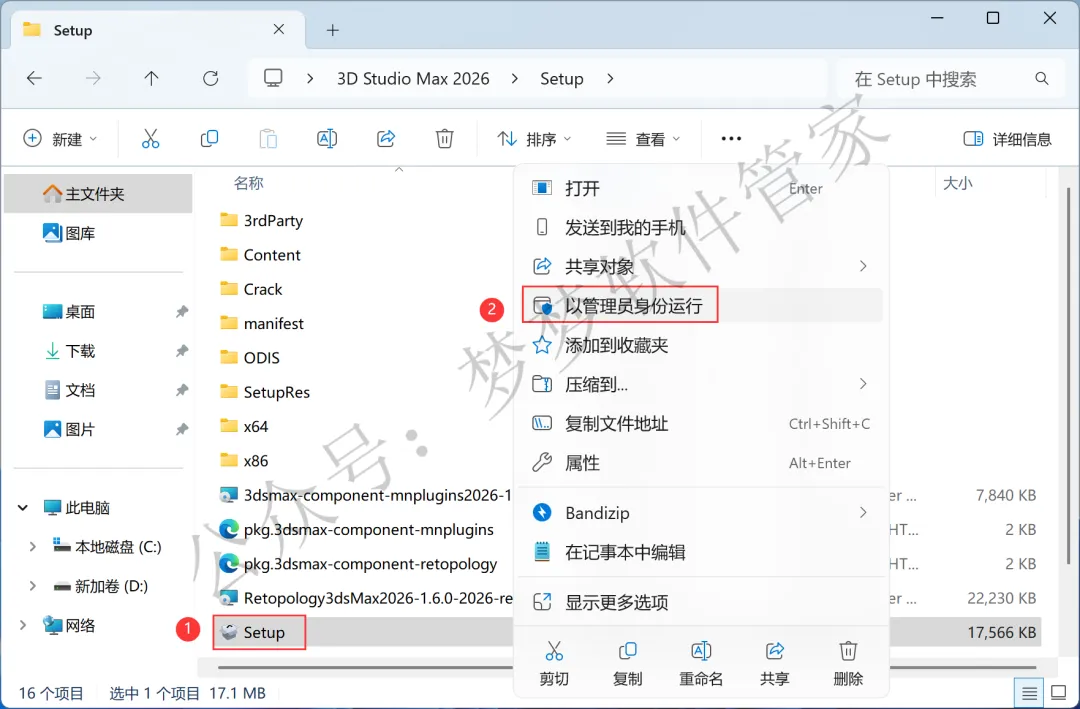Go back with the left arrow
Viewport: 1080px width, 709px height.
point(34,79)
